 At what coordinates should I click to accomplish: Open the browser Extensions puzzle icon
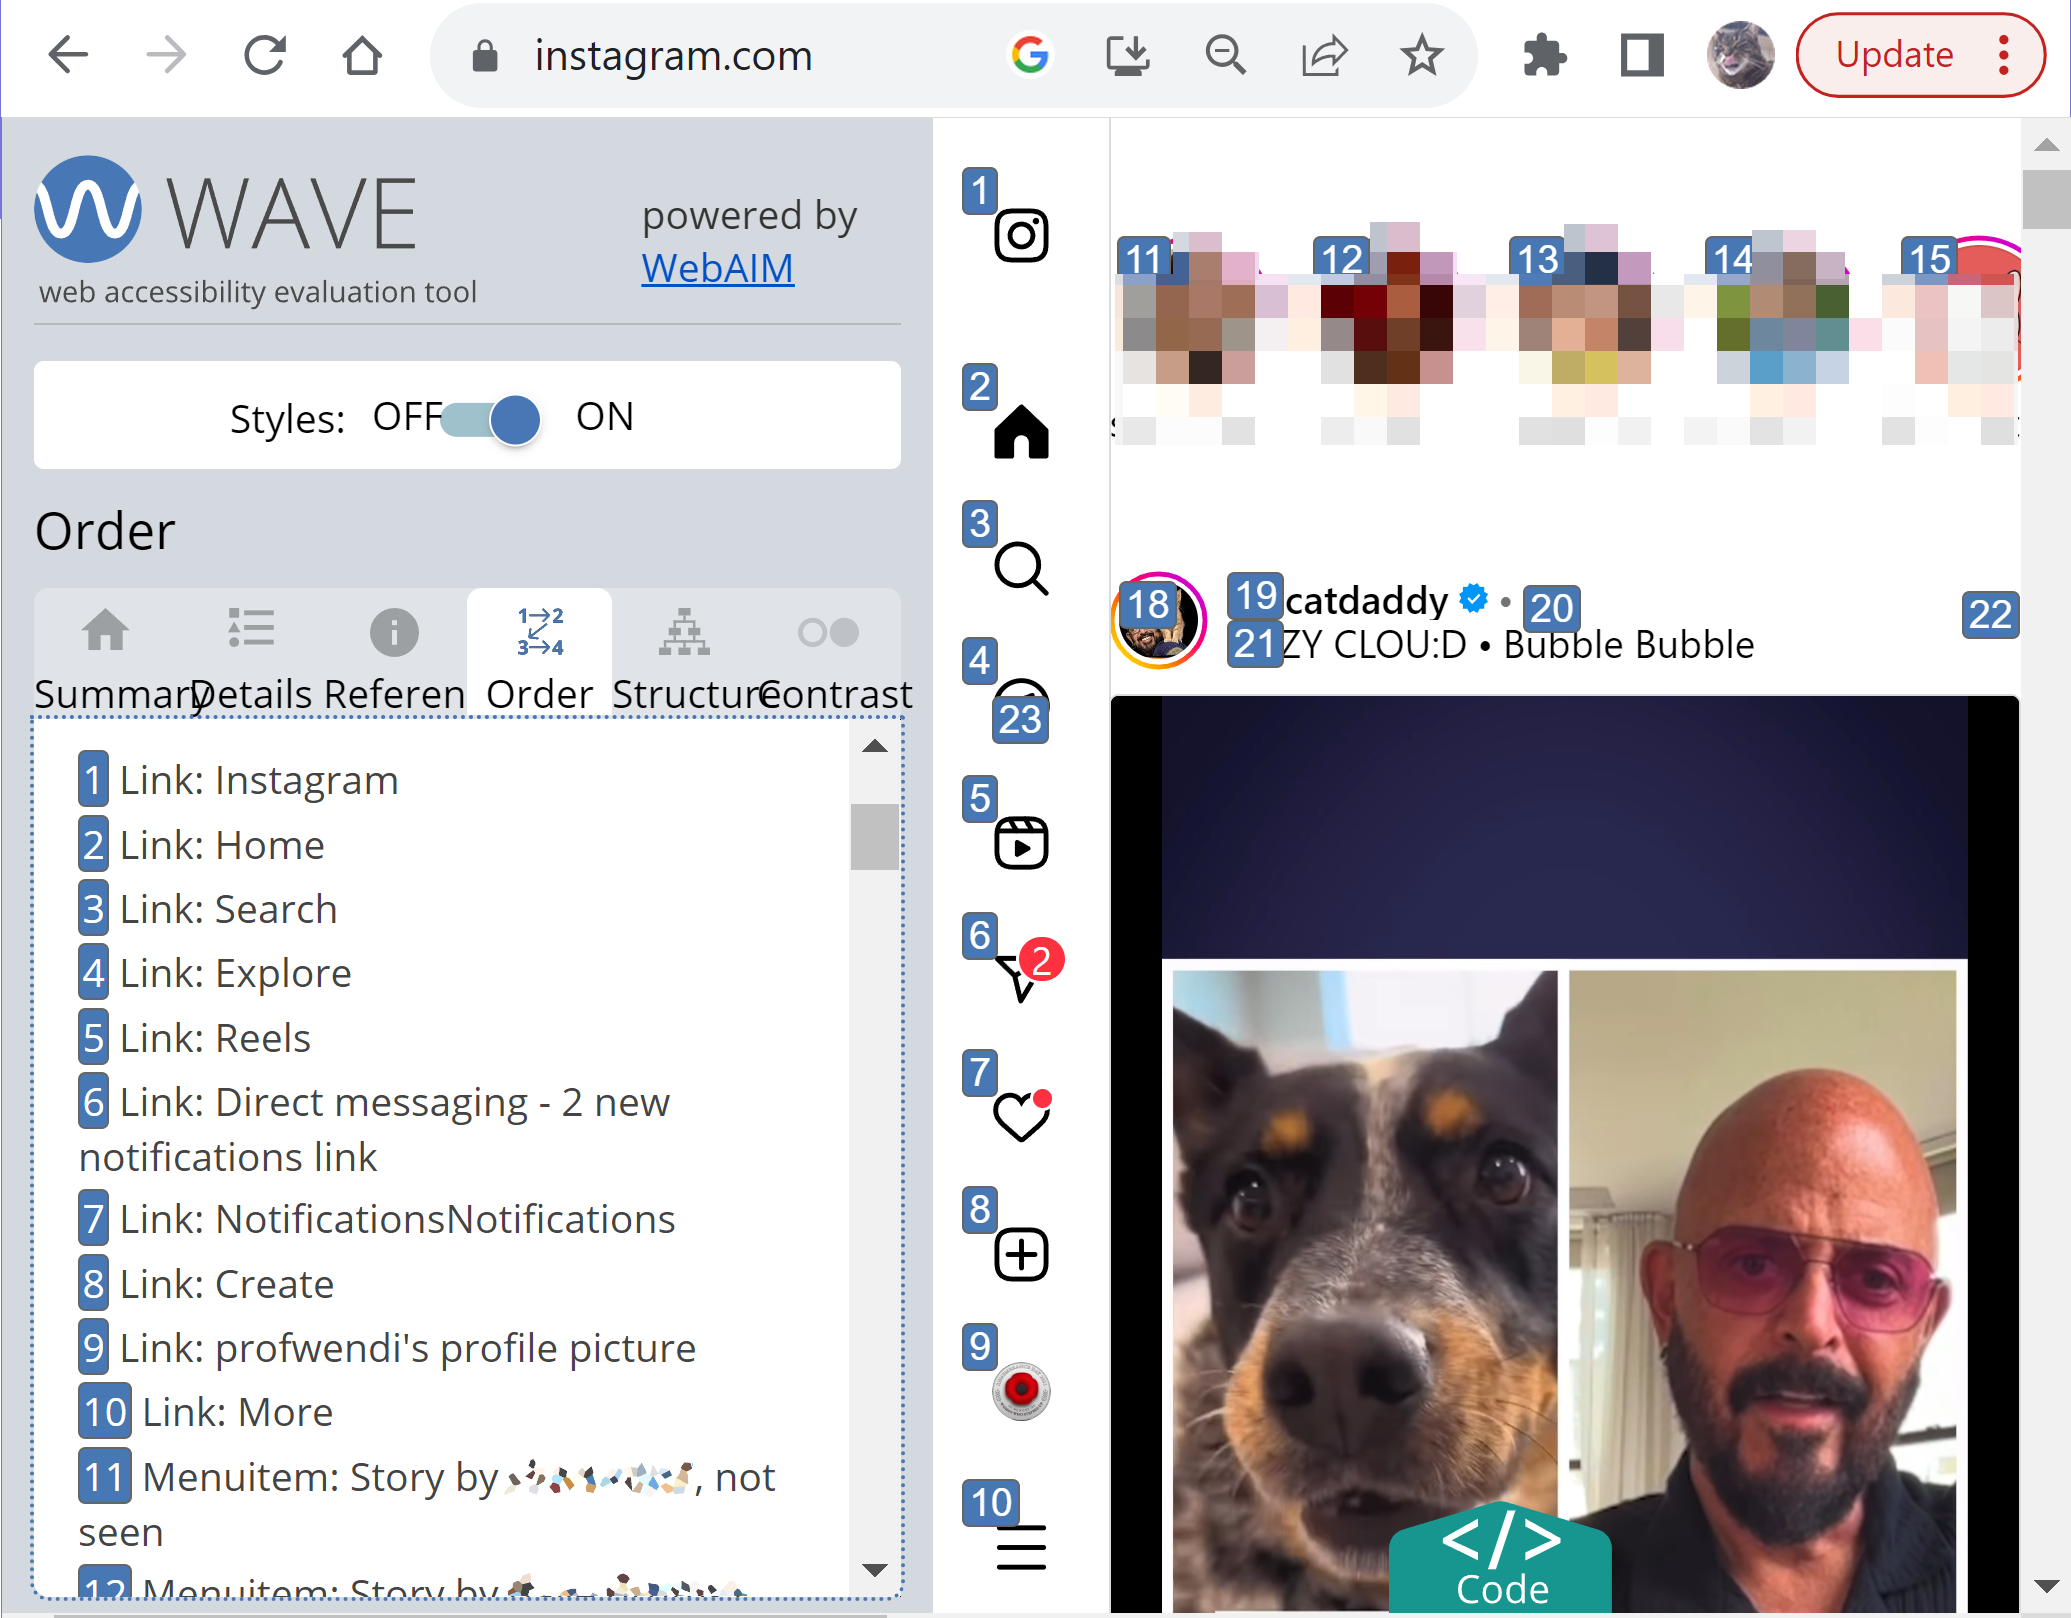(1544, 55)
